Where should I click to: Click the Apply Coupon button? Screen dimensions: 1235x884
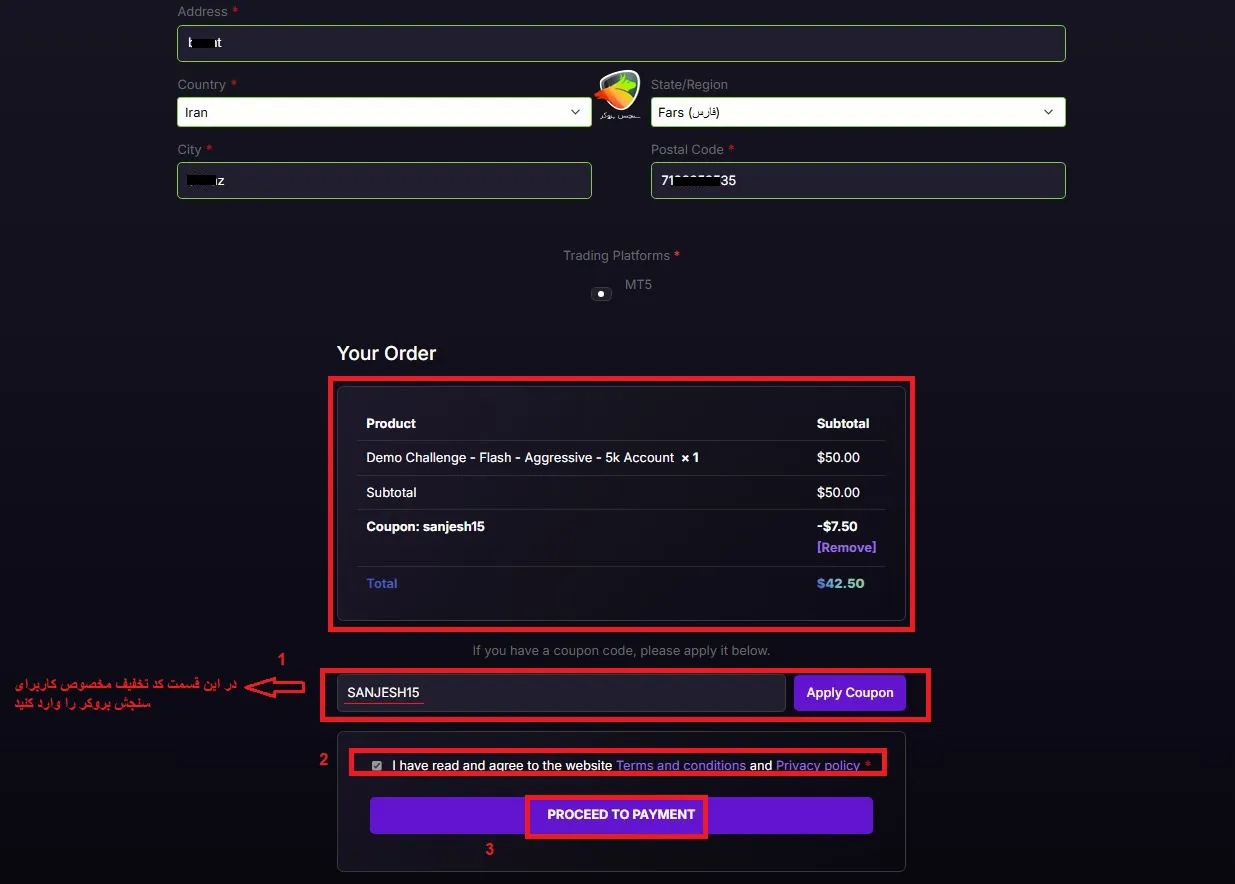pos(849,692)
